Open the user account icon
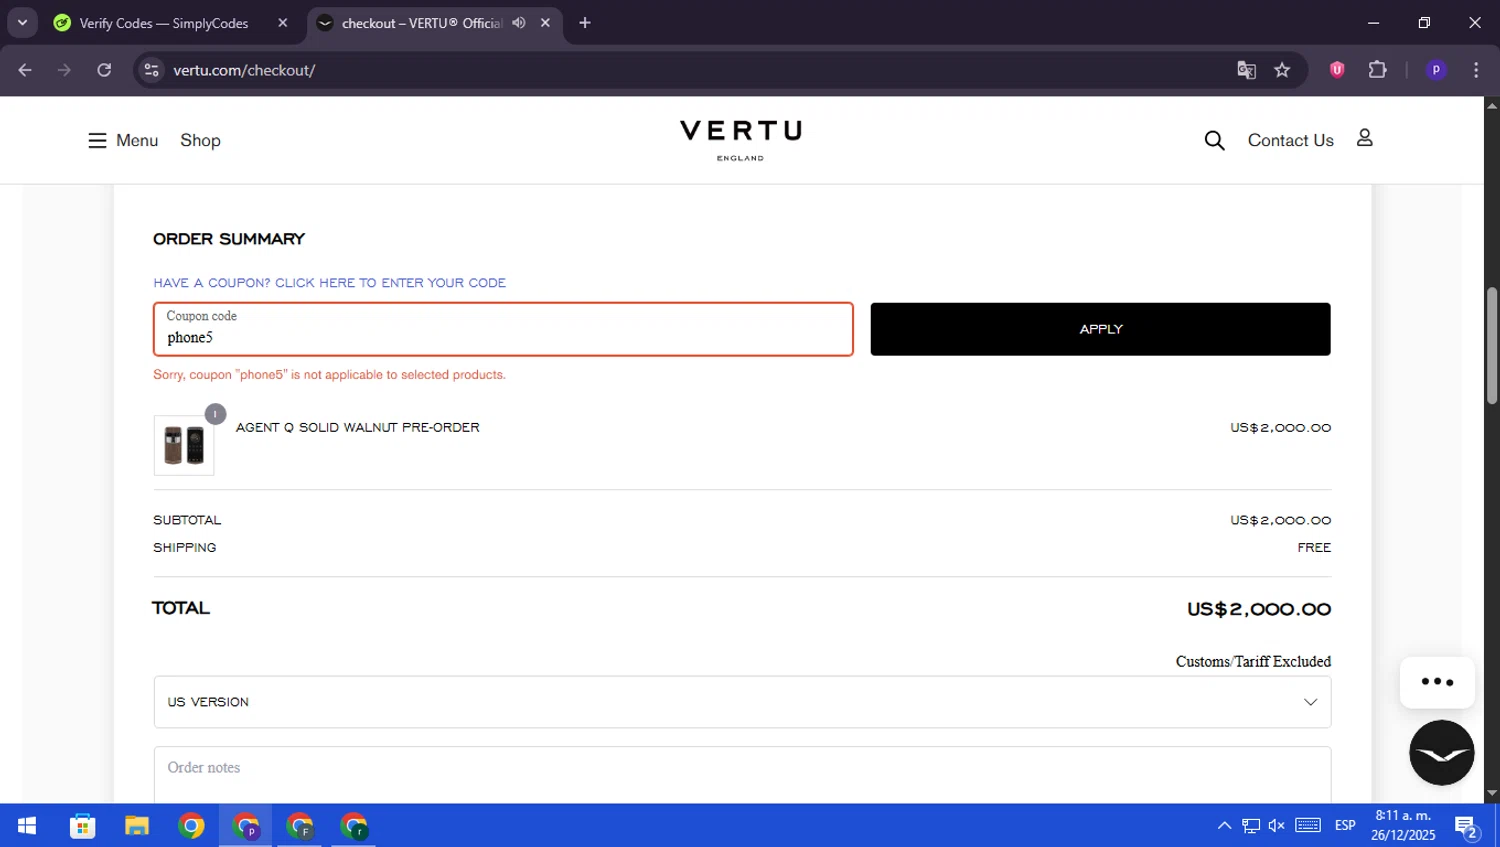Screen dimensions: 1500x847 [1364, 139]
